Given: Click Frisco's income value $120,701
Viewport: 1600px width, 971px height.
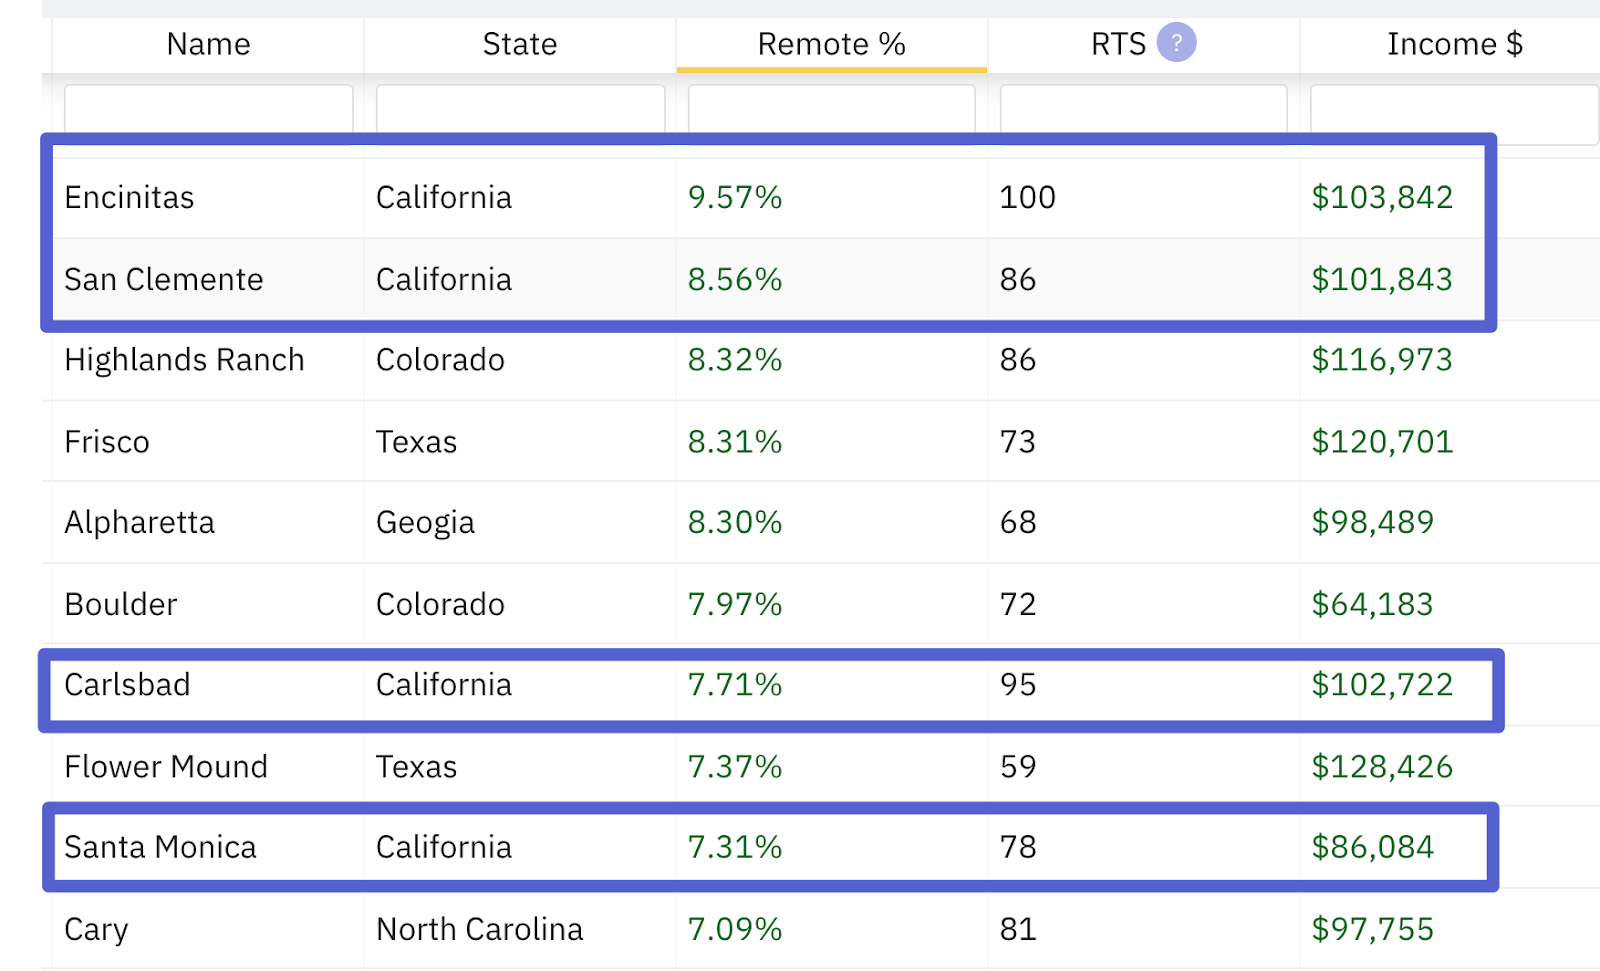Looking at the screenshot, I should 1382,442.
